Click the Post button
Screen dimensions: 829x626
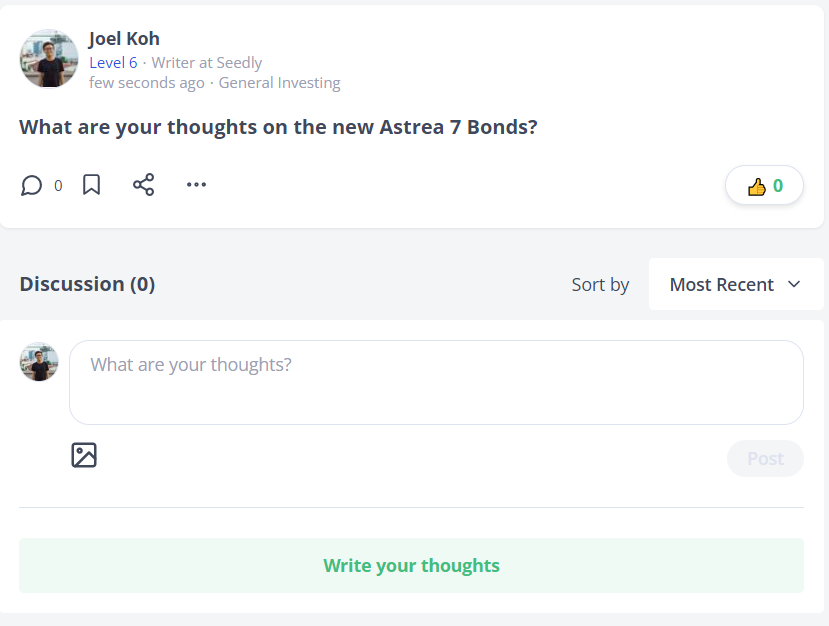[766, 458]
